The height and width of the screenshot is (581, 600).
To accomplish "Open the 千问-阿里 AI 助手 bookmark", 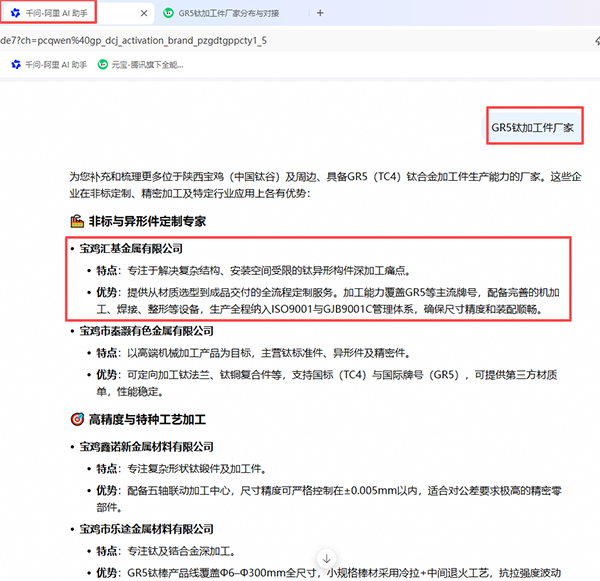I will click(49, 65).
